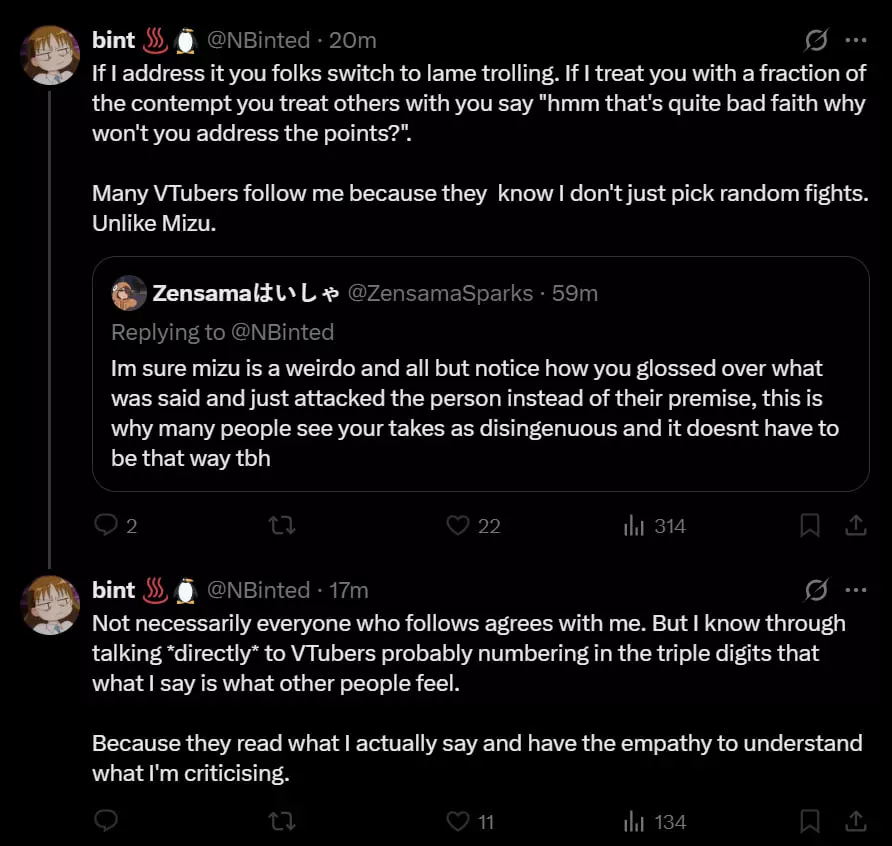The width and height of the screenshot is (892, 846).
Task: Open bint's profile avatar on first tweet
Action: click(x=50, y=55)
